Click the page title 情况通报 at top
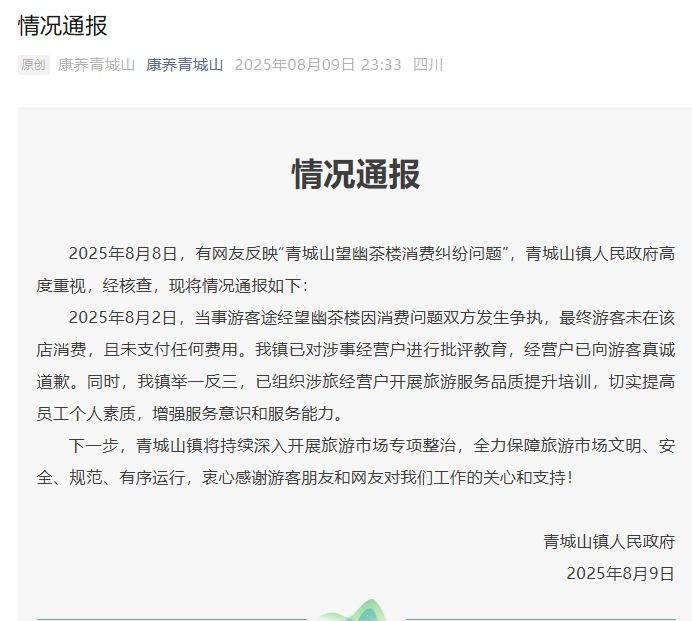692x621 pixels. (62, 26)
